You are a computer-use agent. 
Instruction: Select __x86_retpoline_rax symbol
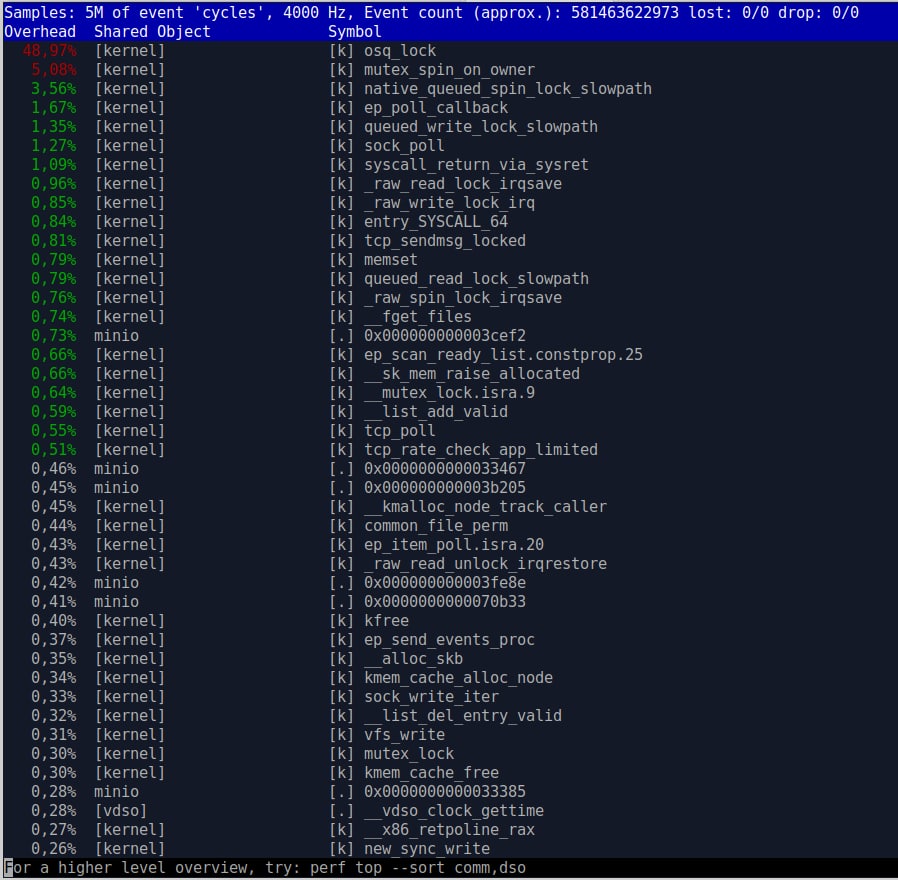click(449, 830)
